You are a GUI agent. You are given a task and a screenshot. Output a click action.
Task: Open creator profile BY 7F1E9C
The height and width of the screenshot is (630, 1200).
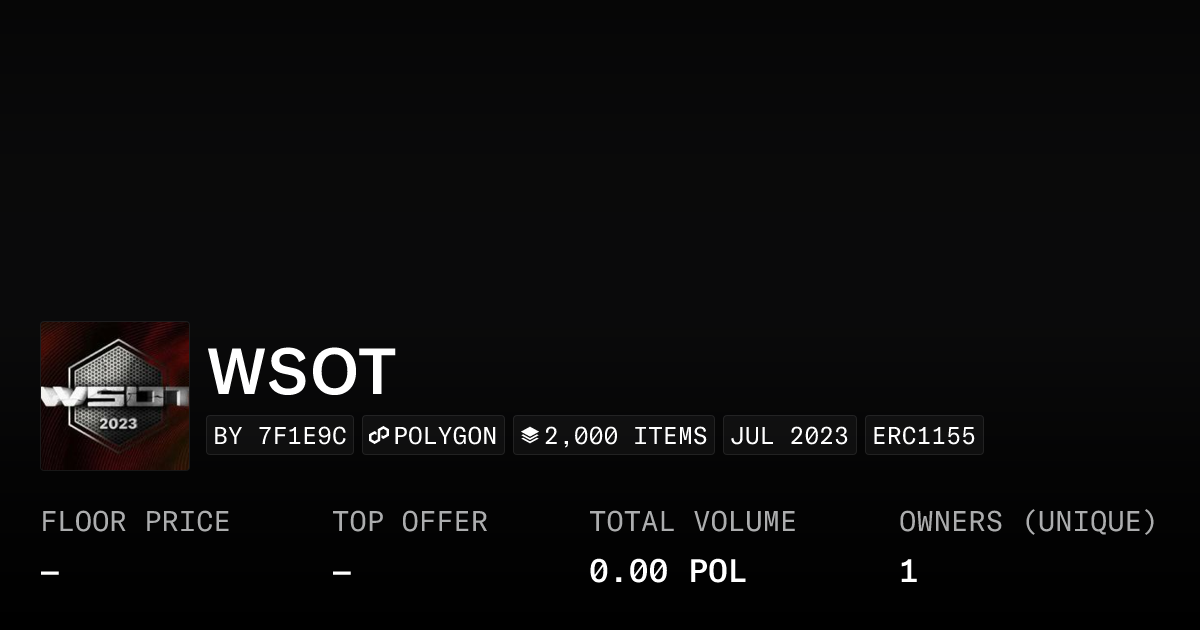[280, 436]
